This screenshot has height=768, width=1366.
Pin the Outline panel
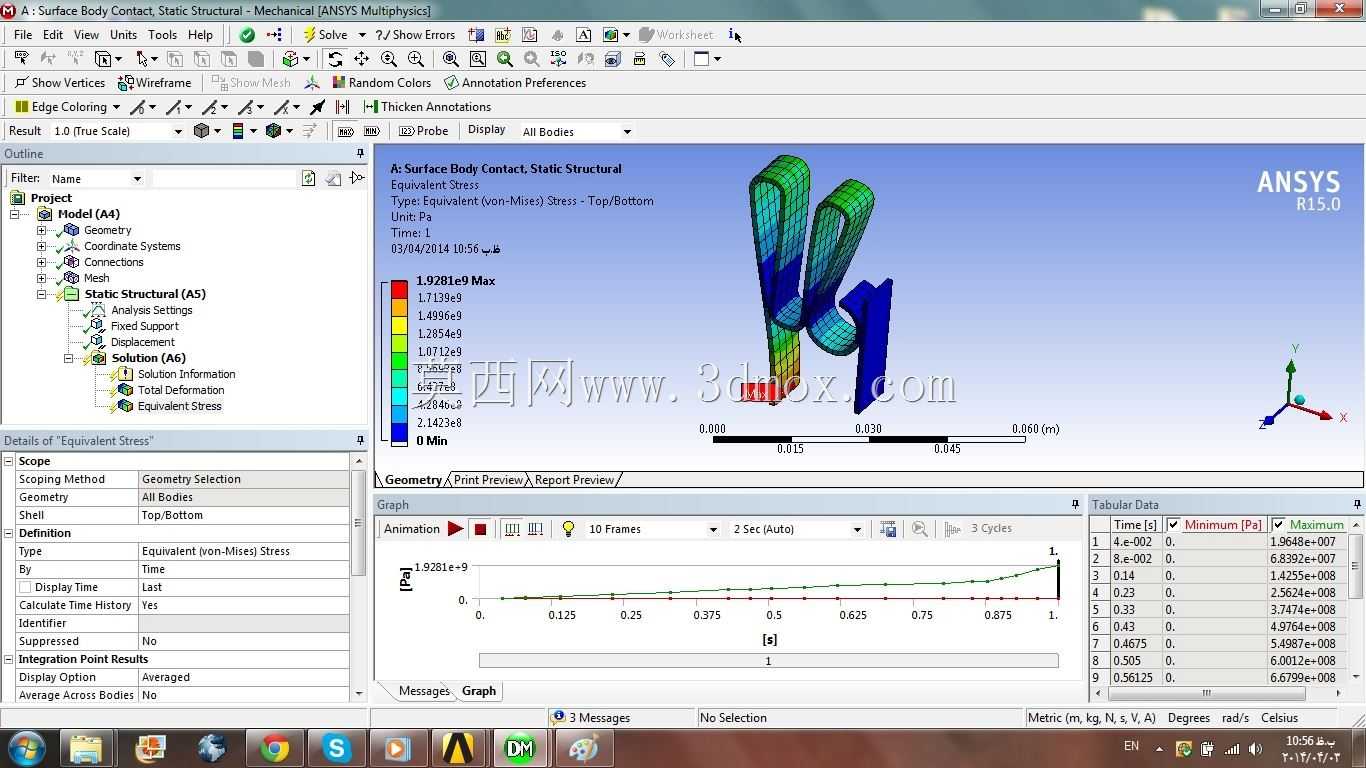360,154
